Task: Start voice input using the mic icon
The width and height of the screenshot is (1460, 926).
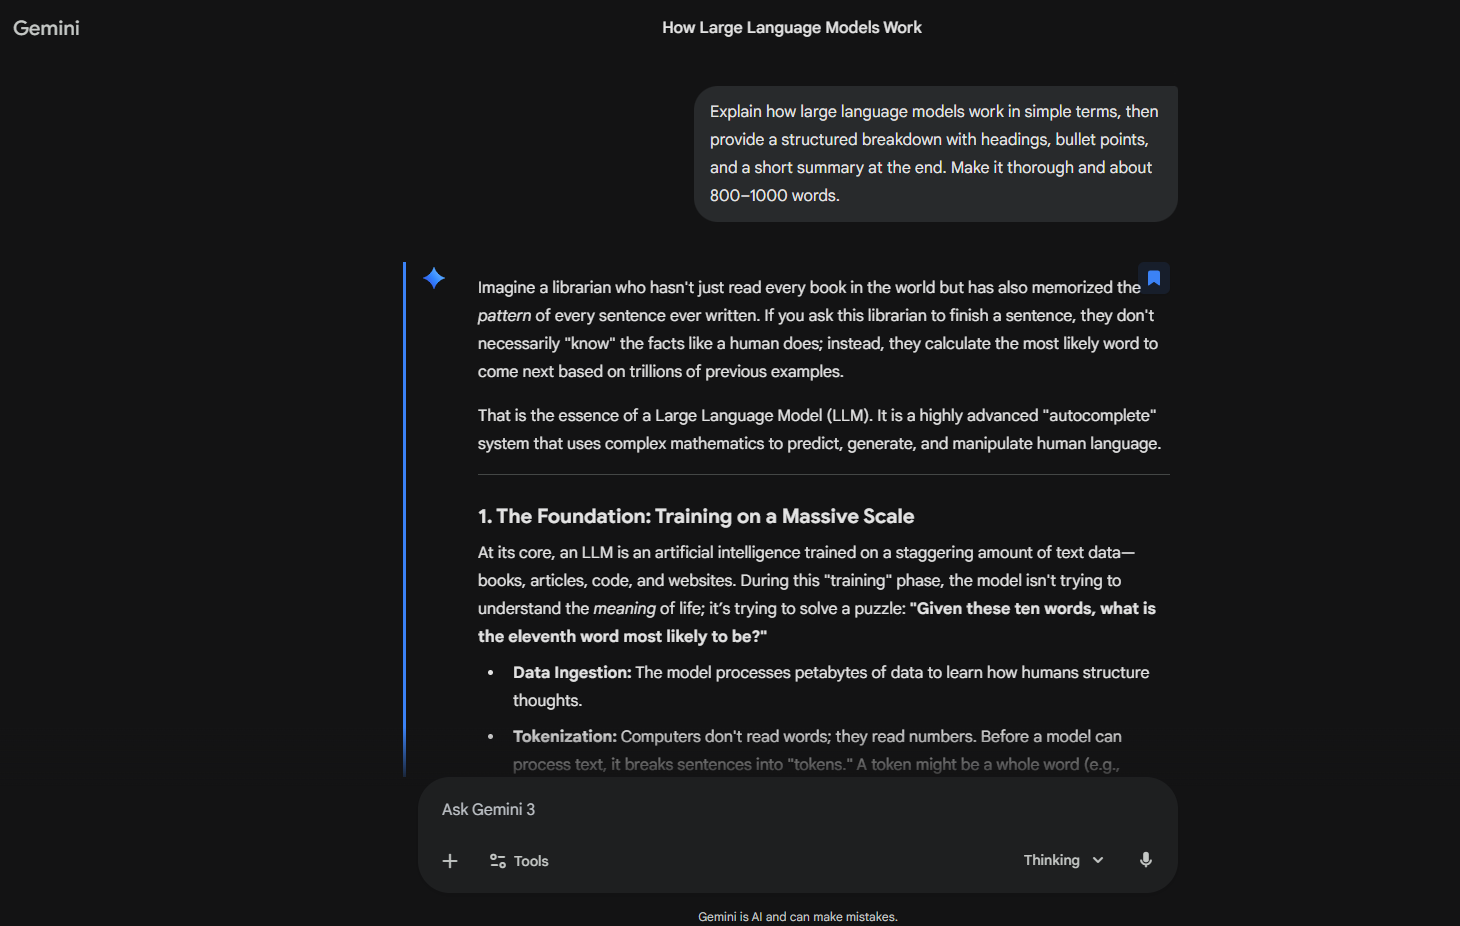Action: (1145, 859)
